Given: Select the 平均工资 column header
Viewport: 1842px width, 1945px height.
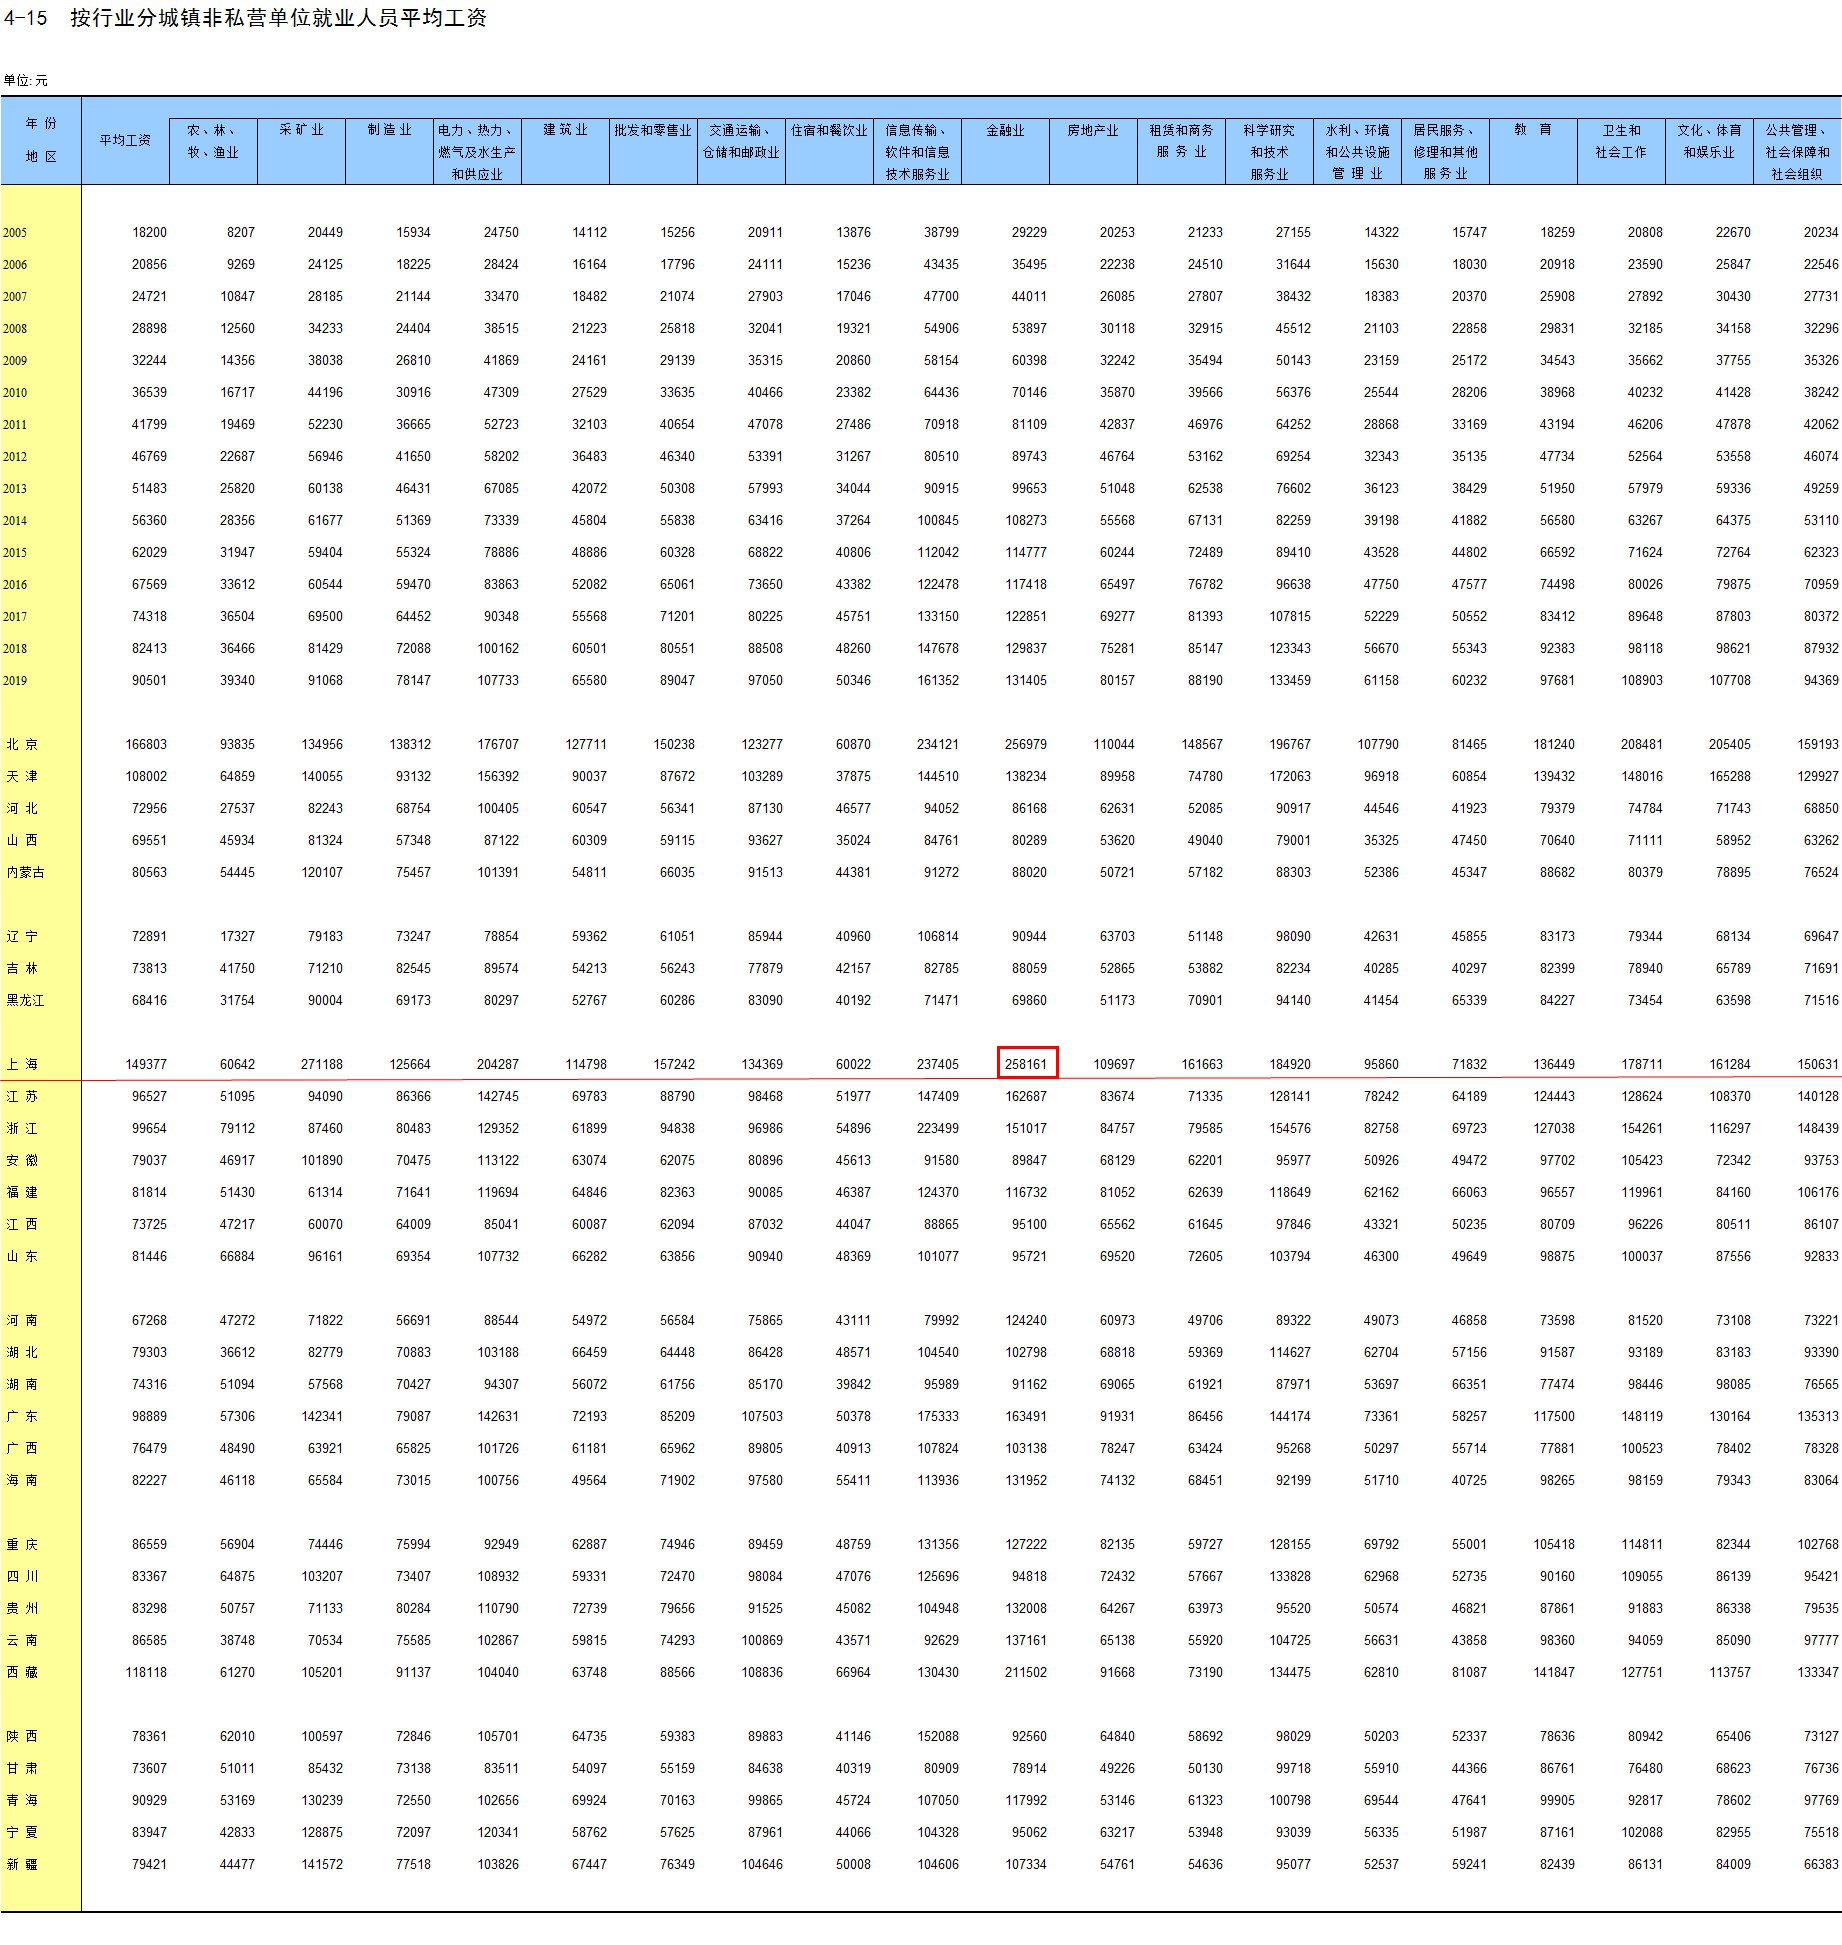Looking at the screenshot, I should 125,140.
